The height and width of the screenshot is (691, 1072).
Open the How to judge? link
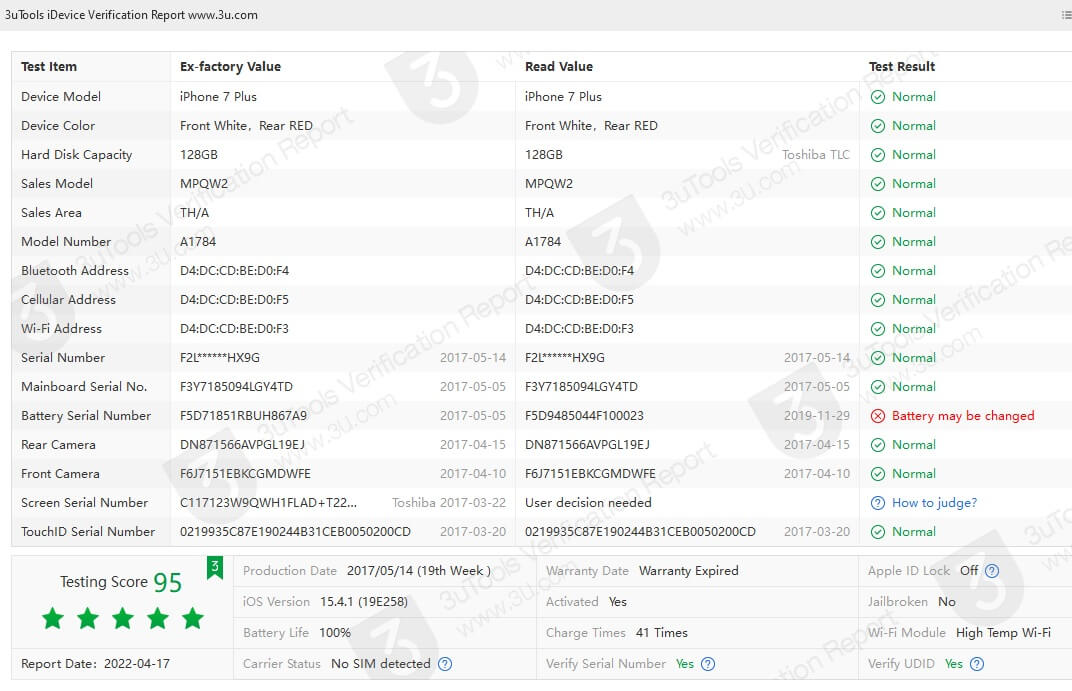(934, 503)
